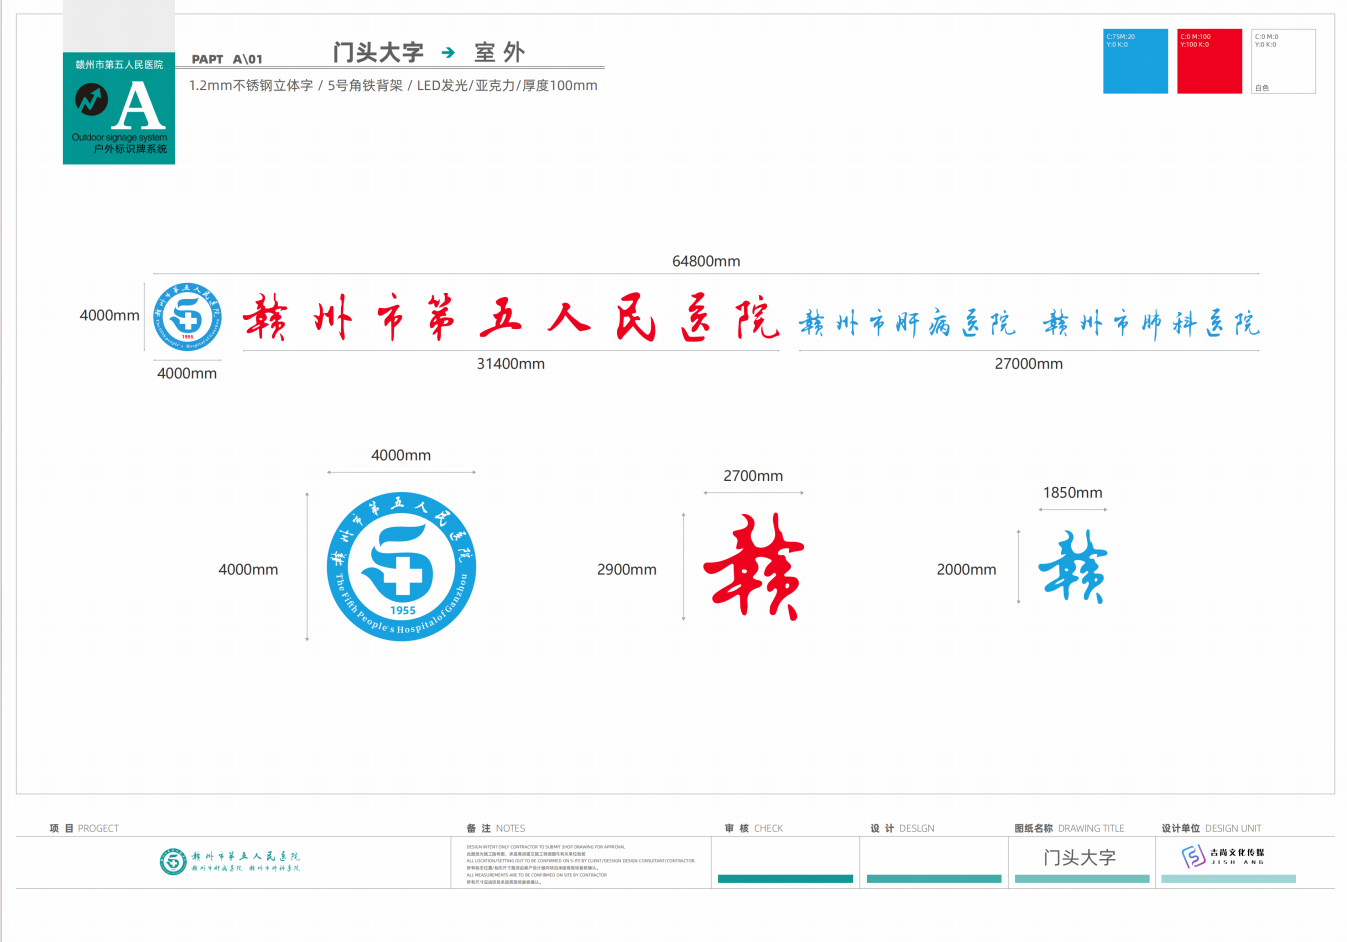
Task: Click the 设计单位 DESIGN UNIT label
Action: (1211, 828)
